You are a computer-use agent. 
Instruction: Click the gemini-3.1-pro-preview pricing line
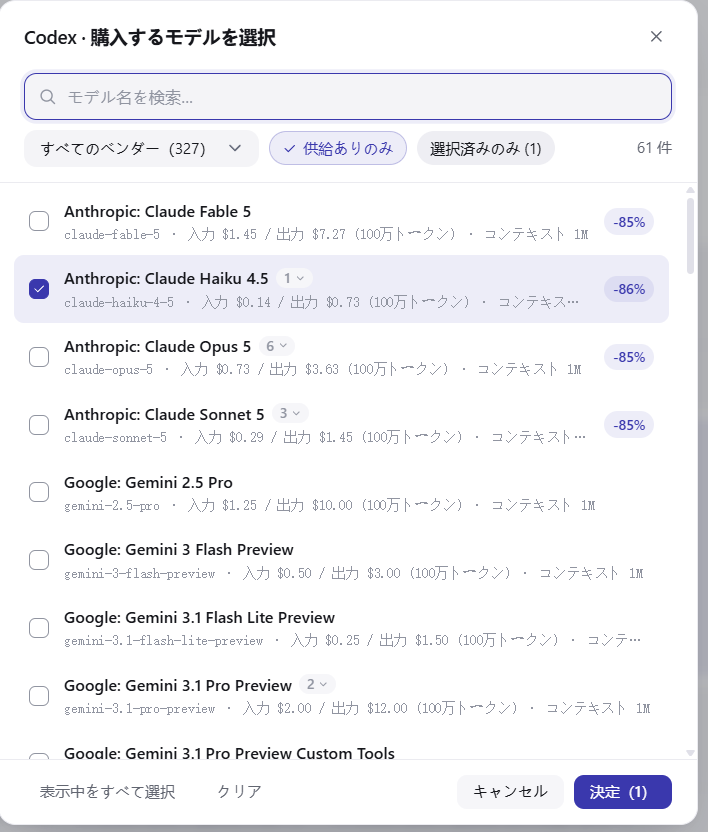357,708
